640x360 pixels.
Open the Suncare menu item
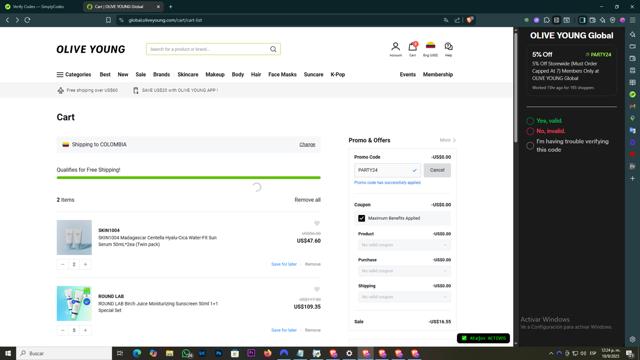click(x=313, y=75)
